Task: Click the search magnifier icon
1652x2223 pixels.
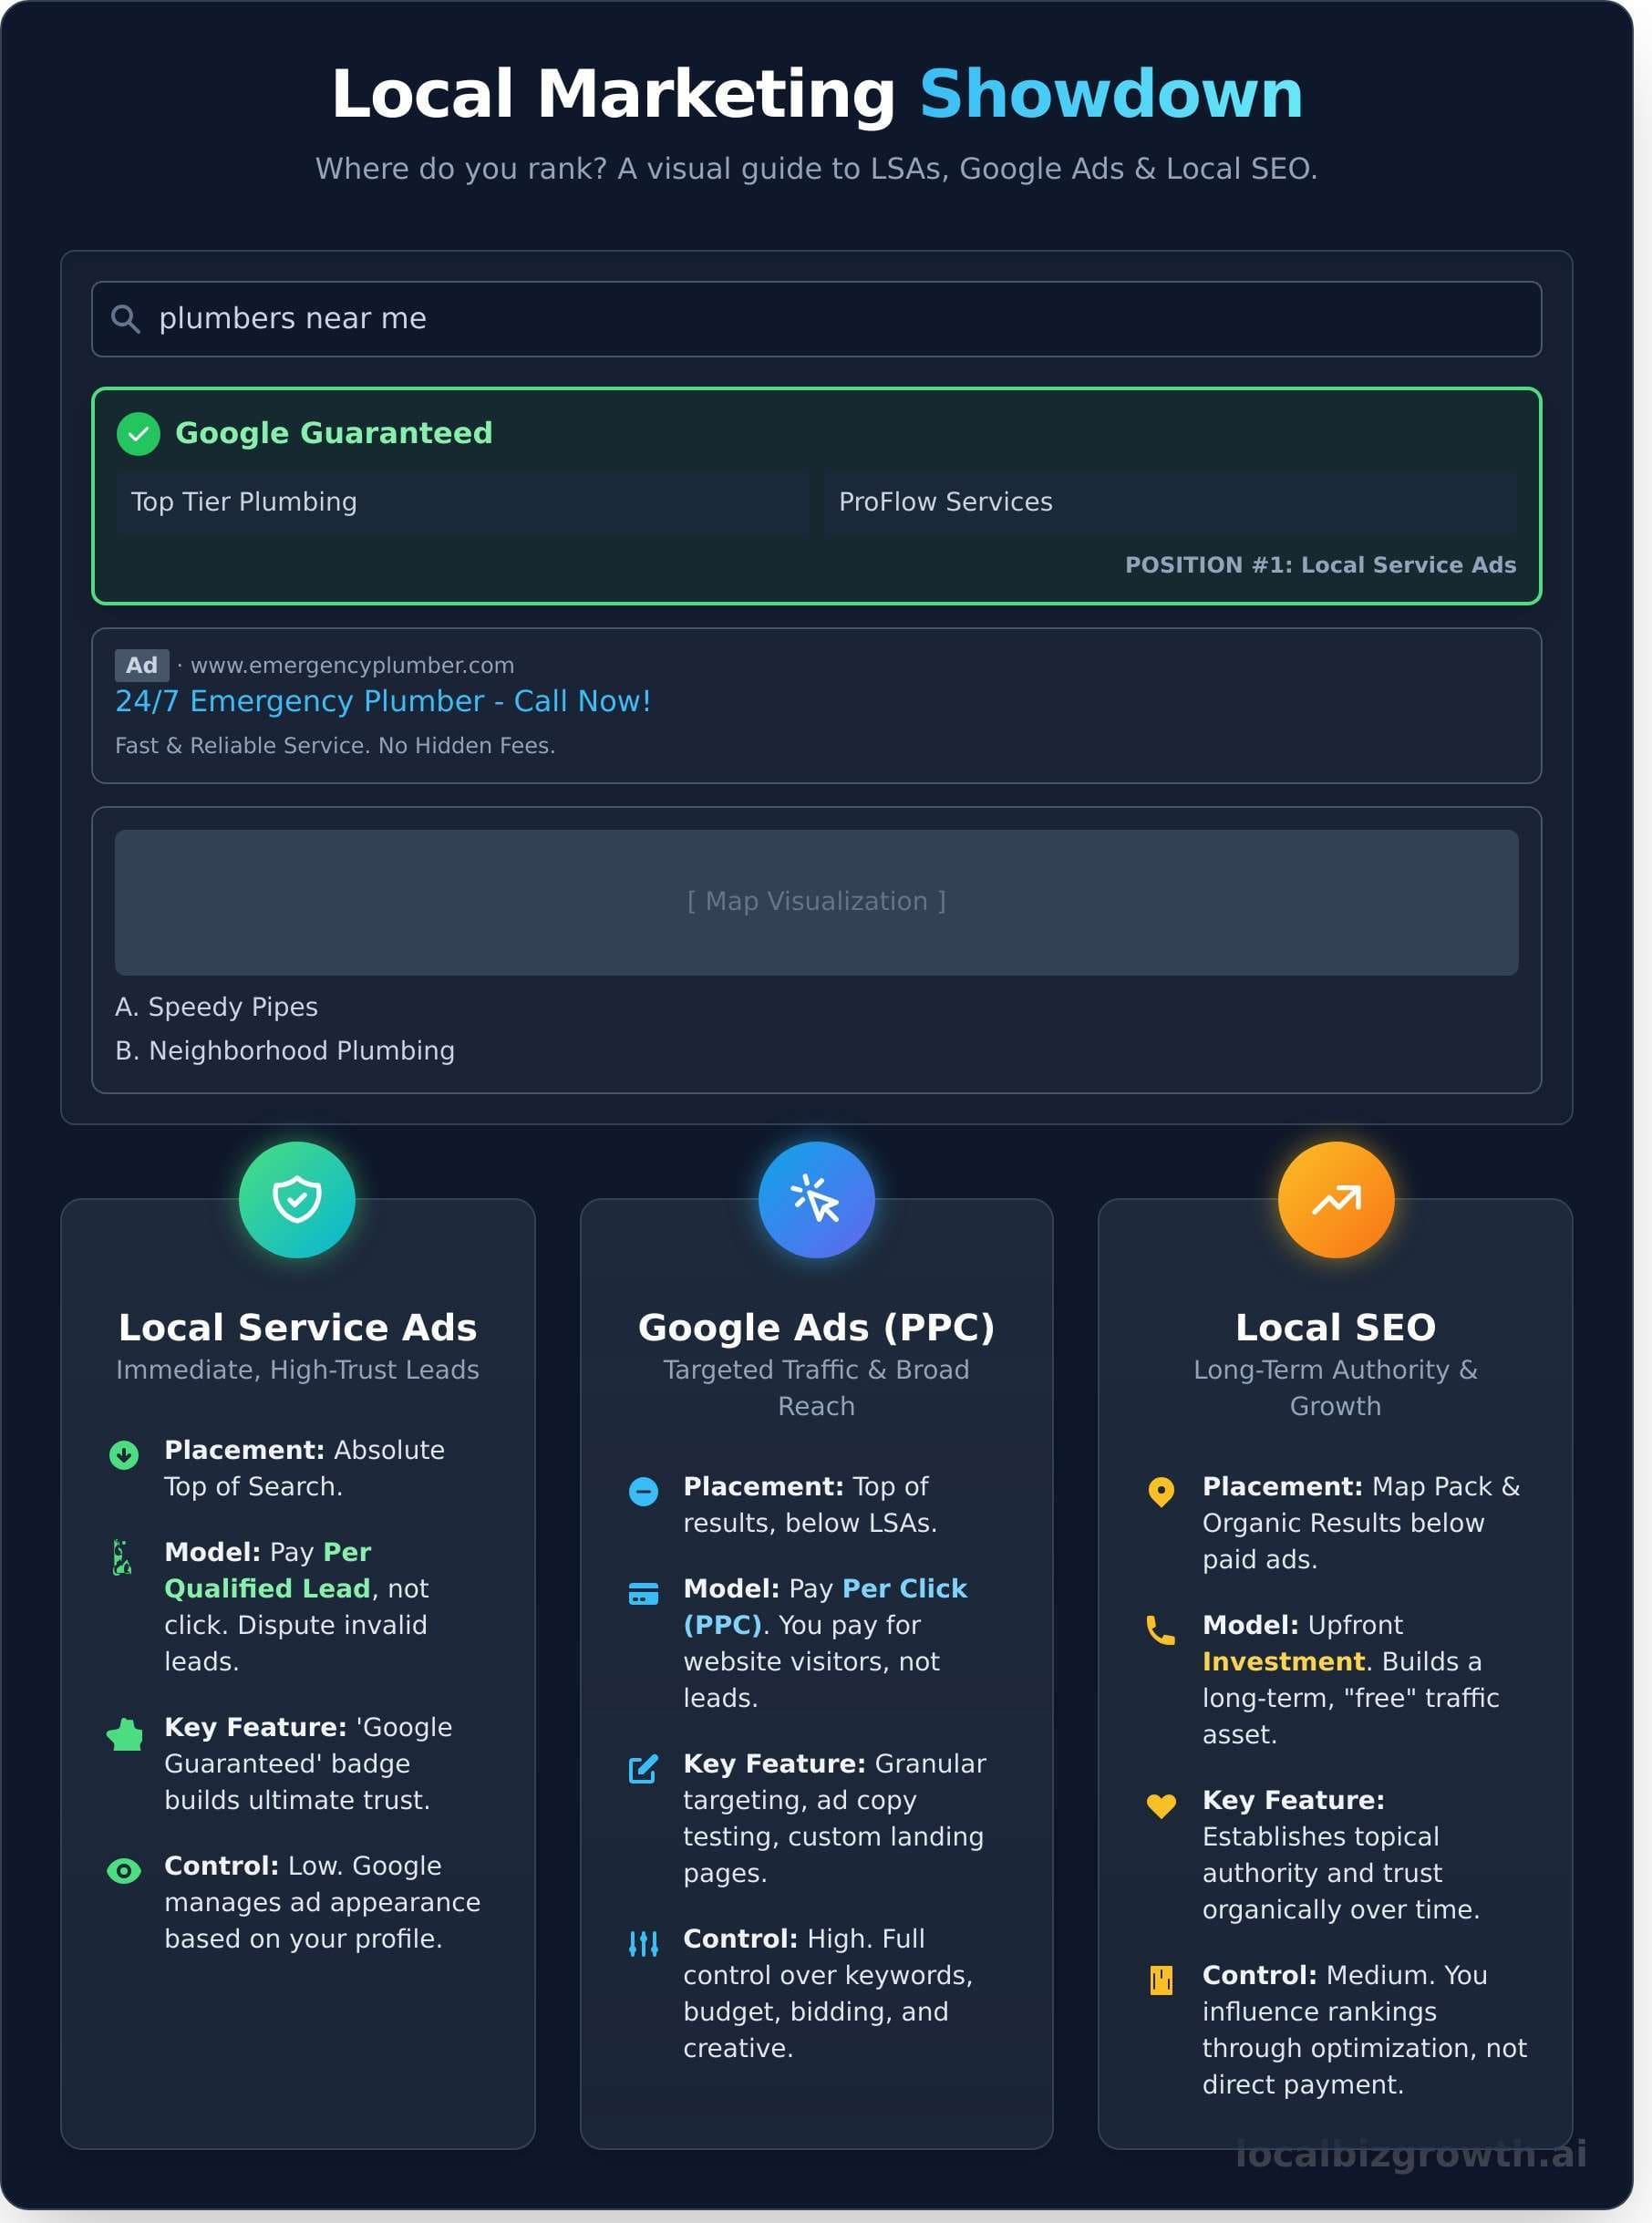Action: (125, 319)
